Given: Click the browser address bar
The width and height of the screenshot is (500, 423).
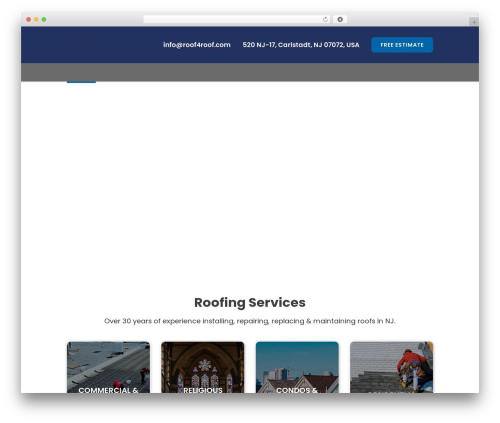Looking at the screenshot, I should tap(237, 19).
